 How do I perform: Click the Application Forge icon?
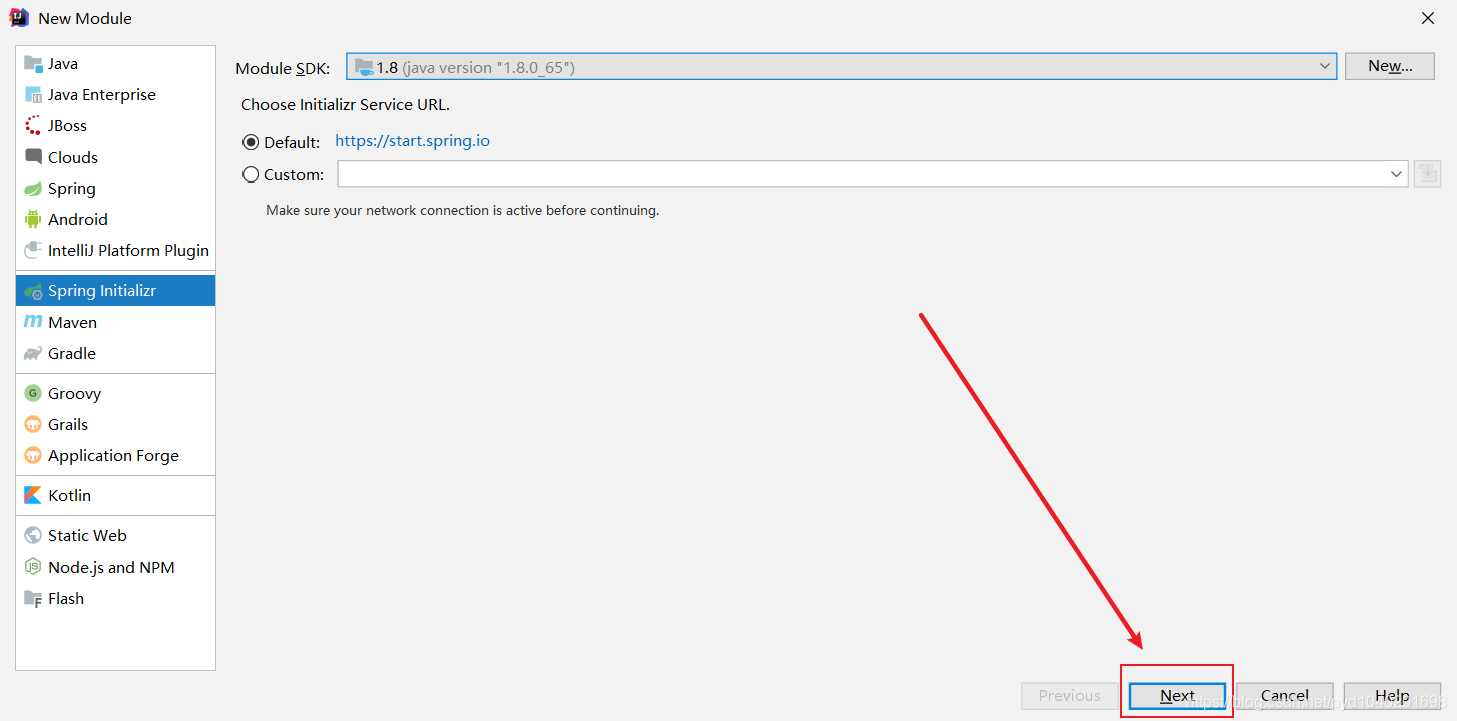click(x=33, y=456)
